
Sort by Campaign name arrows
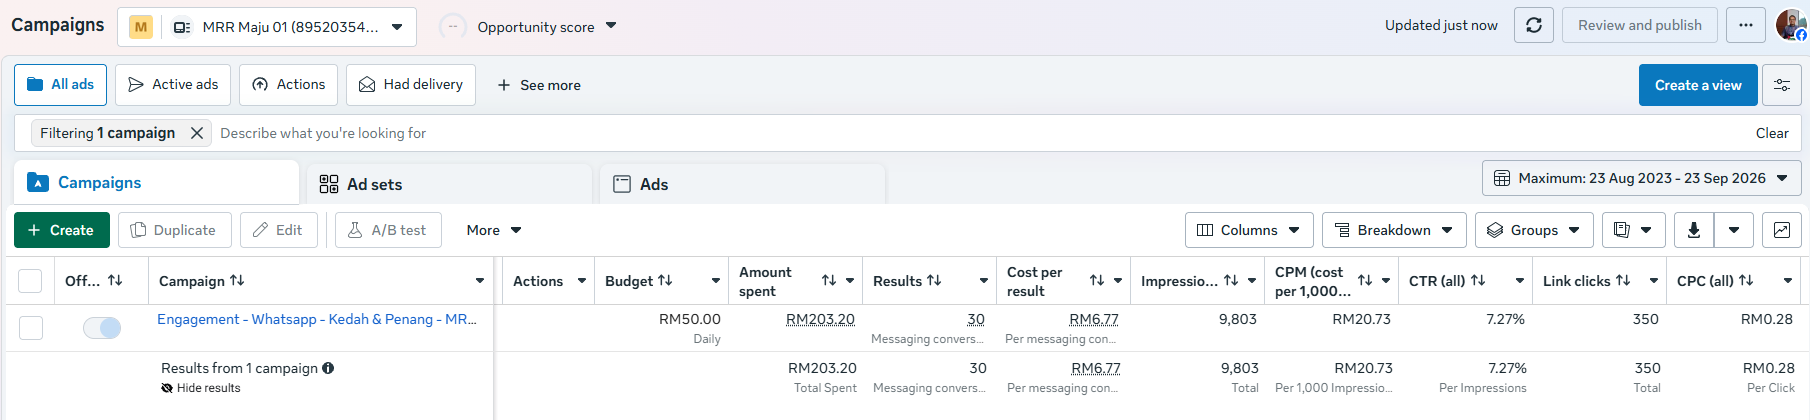click(x=237, y=281)
